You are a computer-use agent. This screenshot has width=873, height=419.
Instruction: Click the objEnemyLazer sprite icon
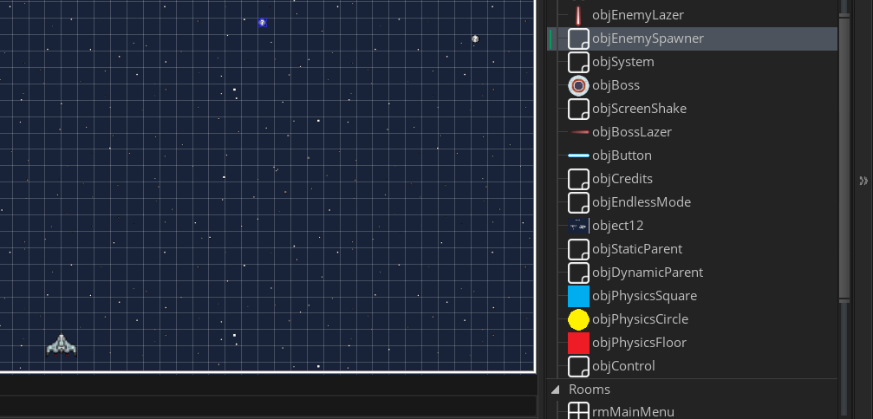(578, 16)
